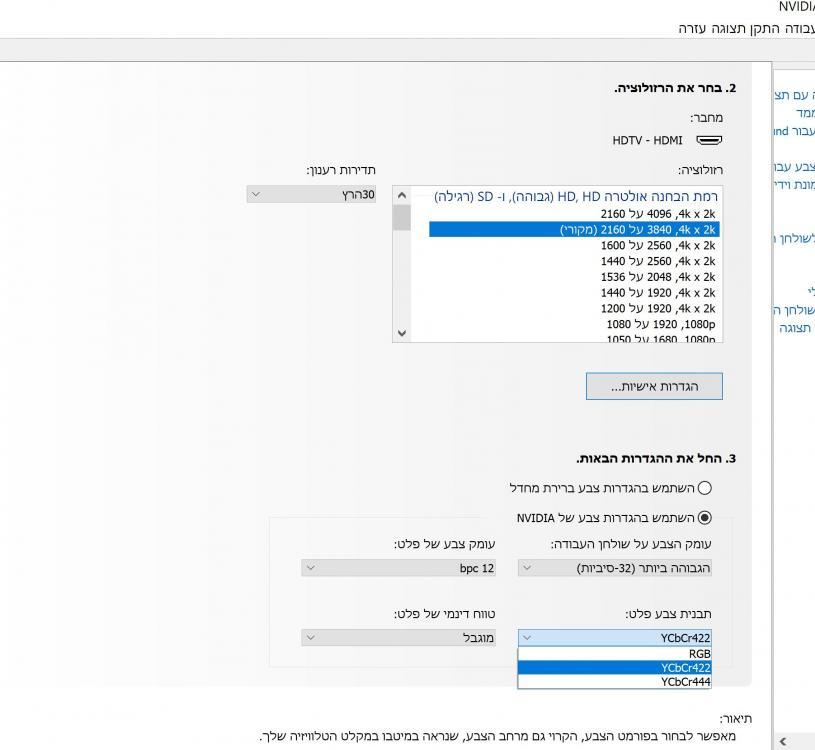Select the NVIDIA color settings radio button
This screenshot has width=815, height=750.
point(705,518)
